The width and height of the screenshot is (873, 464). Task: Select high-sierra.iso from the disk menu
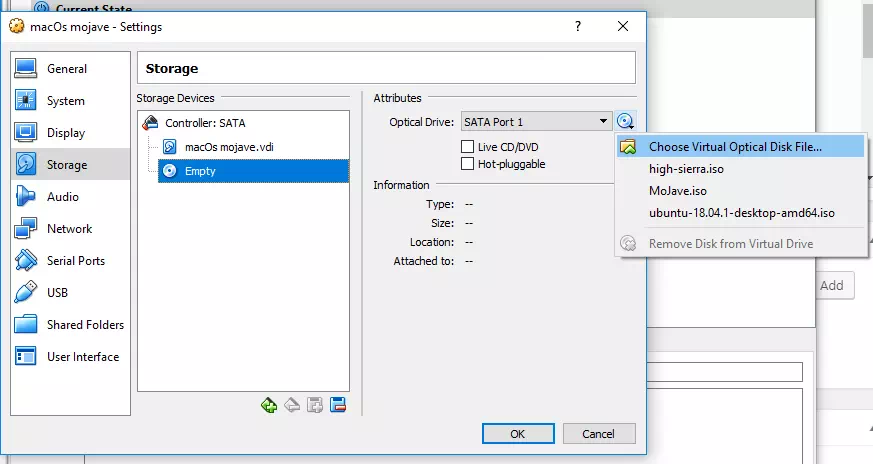pos(740,169)
